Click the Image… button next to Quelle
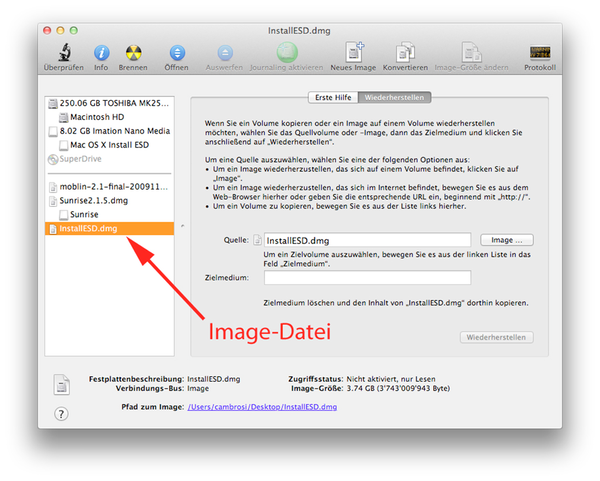 pos(507,240)
